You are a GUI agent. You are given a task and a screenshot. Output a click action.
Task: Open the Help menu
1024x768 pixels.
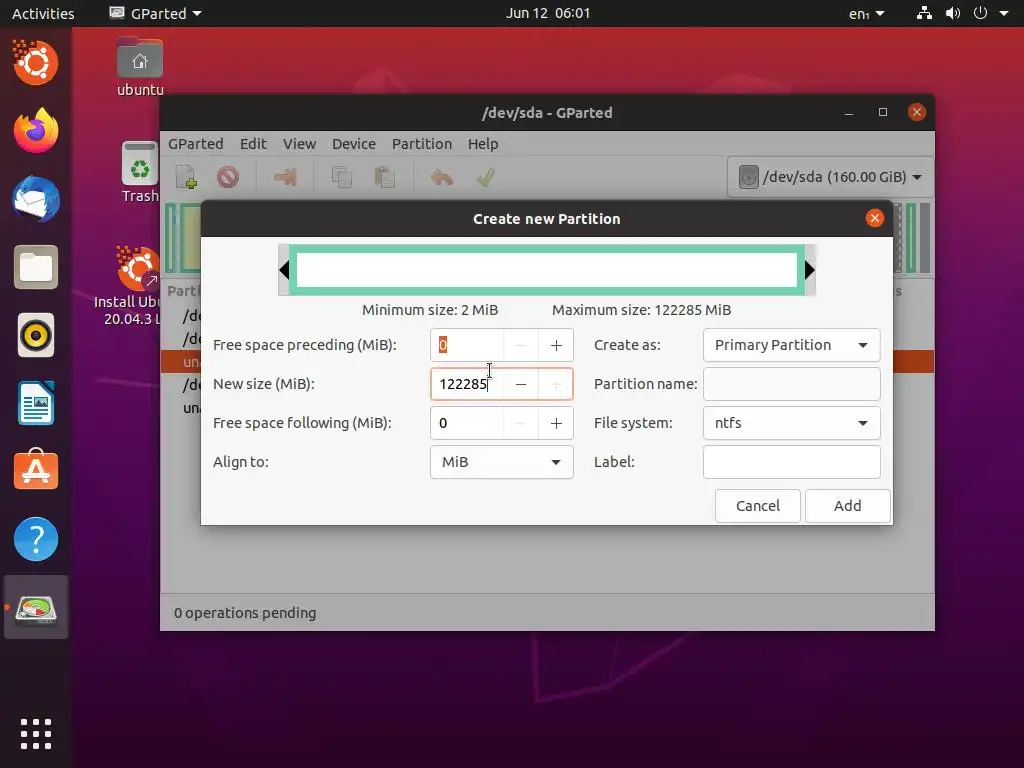pos(483,144)
